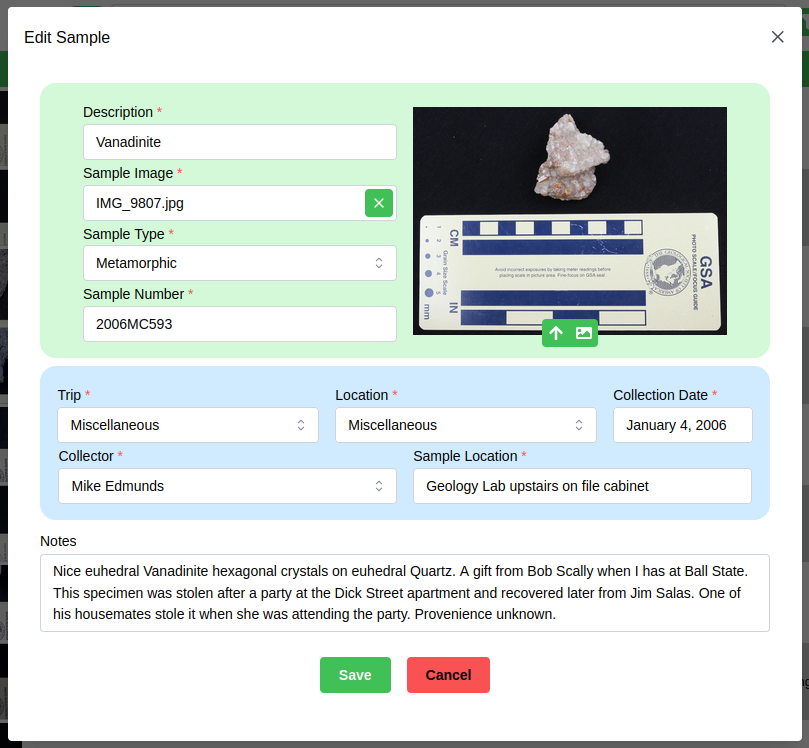Click the Collection Date field
The width and height of the screenshot is (809, 748).
pyautogui.click(x=682, y=425)
